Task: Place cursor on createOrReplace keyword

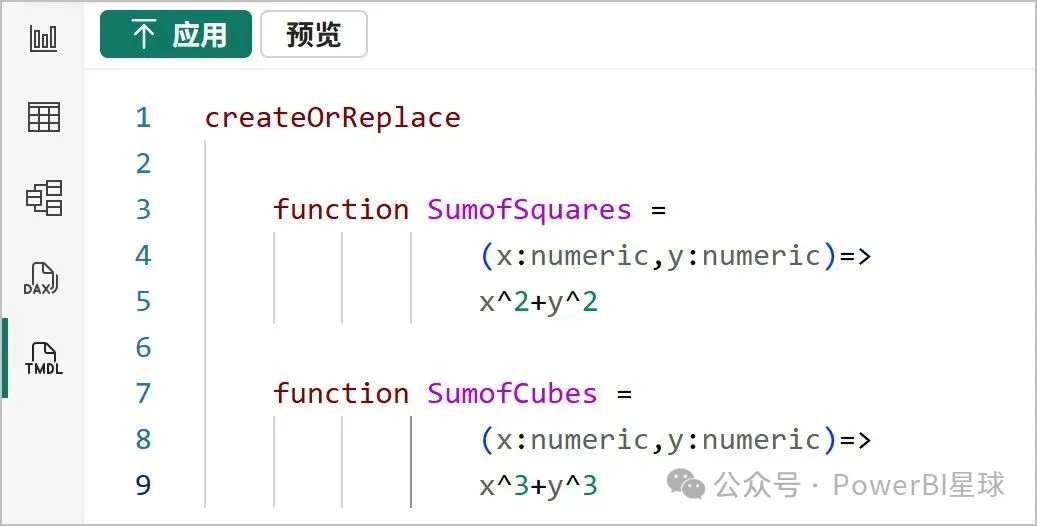Action: (x=332, y=118)
